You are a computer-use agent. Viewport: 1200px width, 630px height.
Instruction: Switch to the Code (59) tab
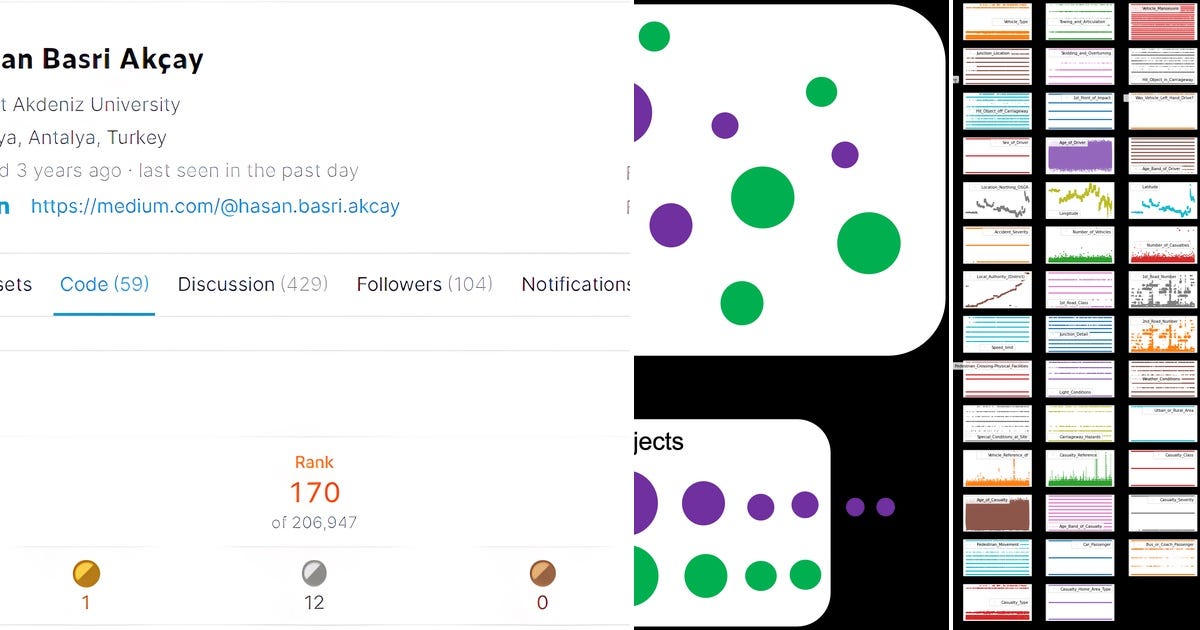click(x=103, y=284)
